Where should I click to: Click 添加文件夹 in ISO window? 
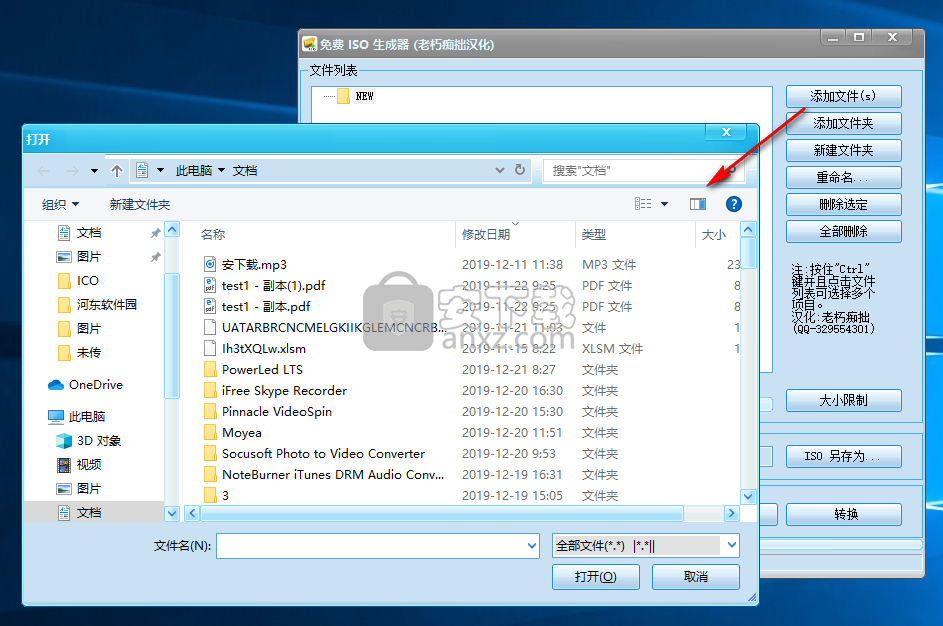[x=843, y=123]
